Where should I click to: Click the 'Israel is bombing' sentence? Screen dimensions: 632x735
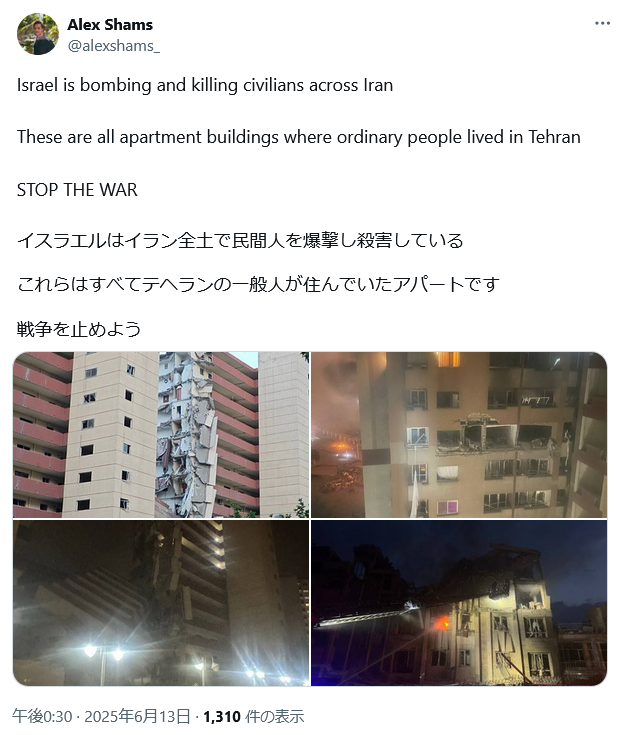[x=205, y=85]
